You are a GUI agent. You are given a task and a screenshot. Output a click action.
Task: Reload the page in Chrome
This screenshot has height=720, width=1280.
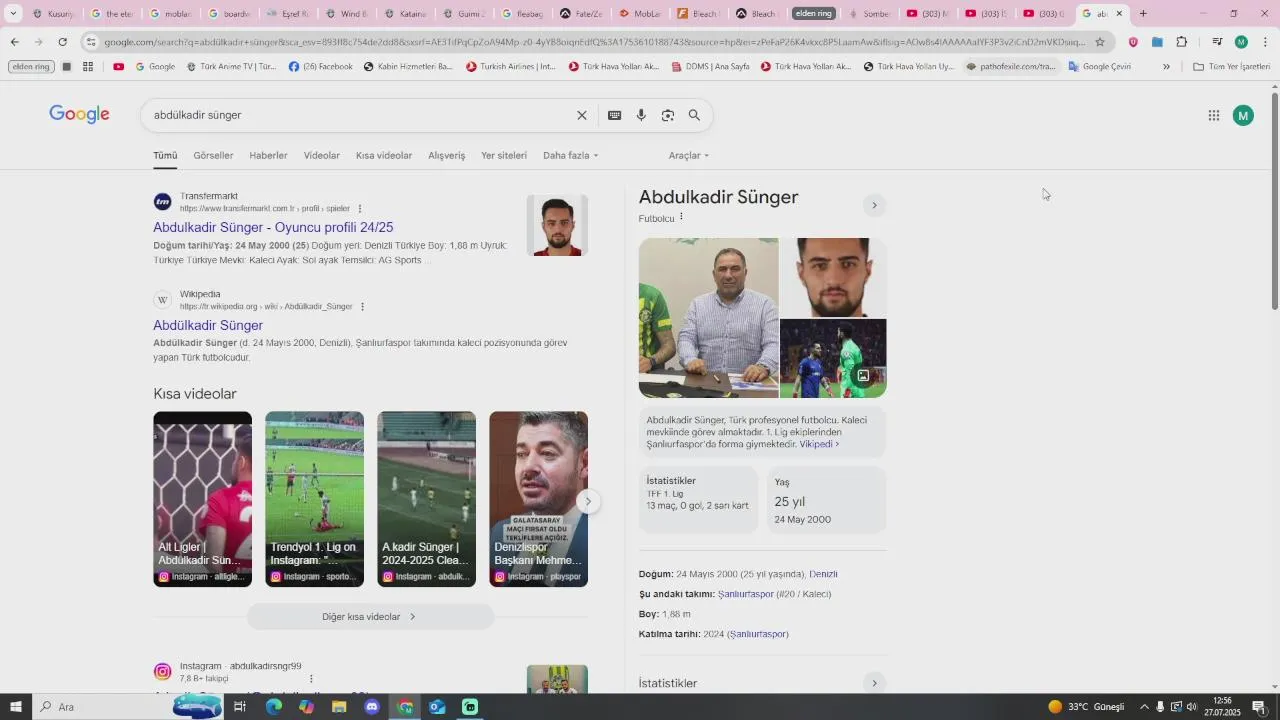(x=62, y=42)
